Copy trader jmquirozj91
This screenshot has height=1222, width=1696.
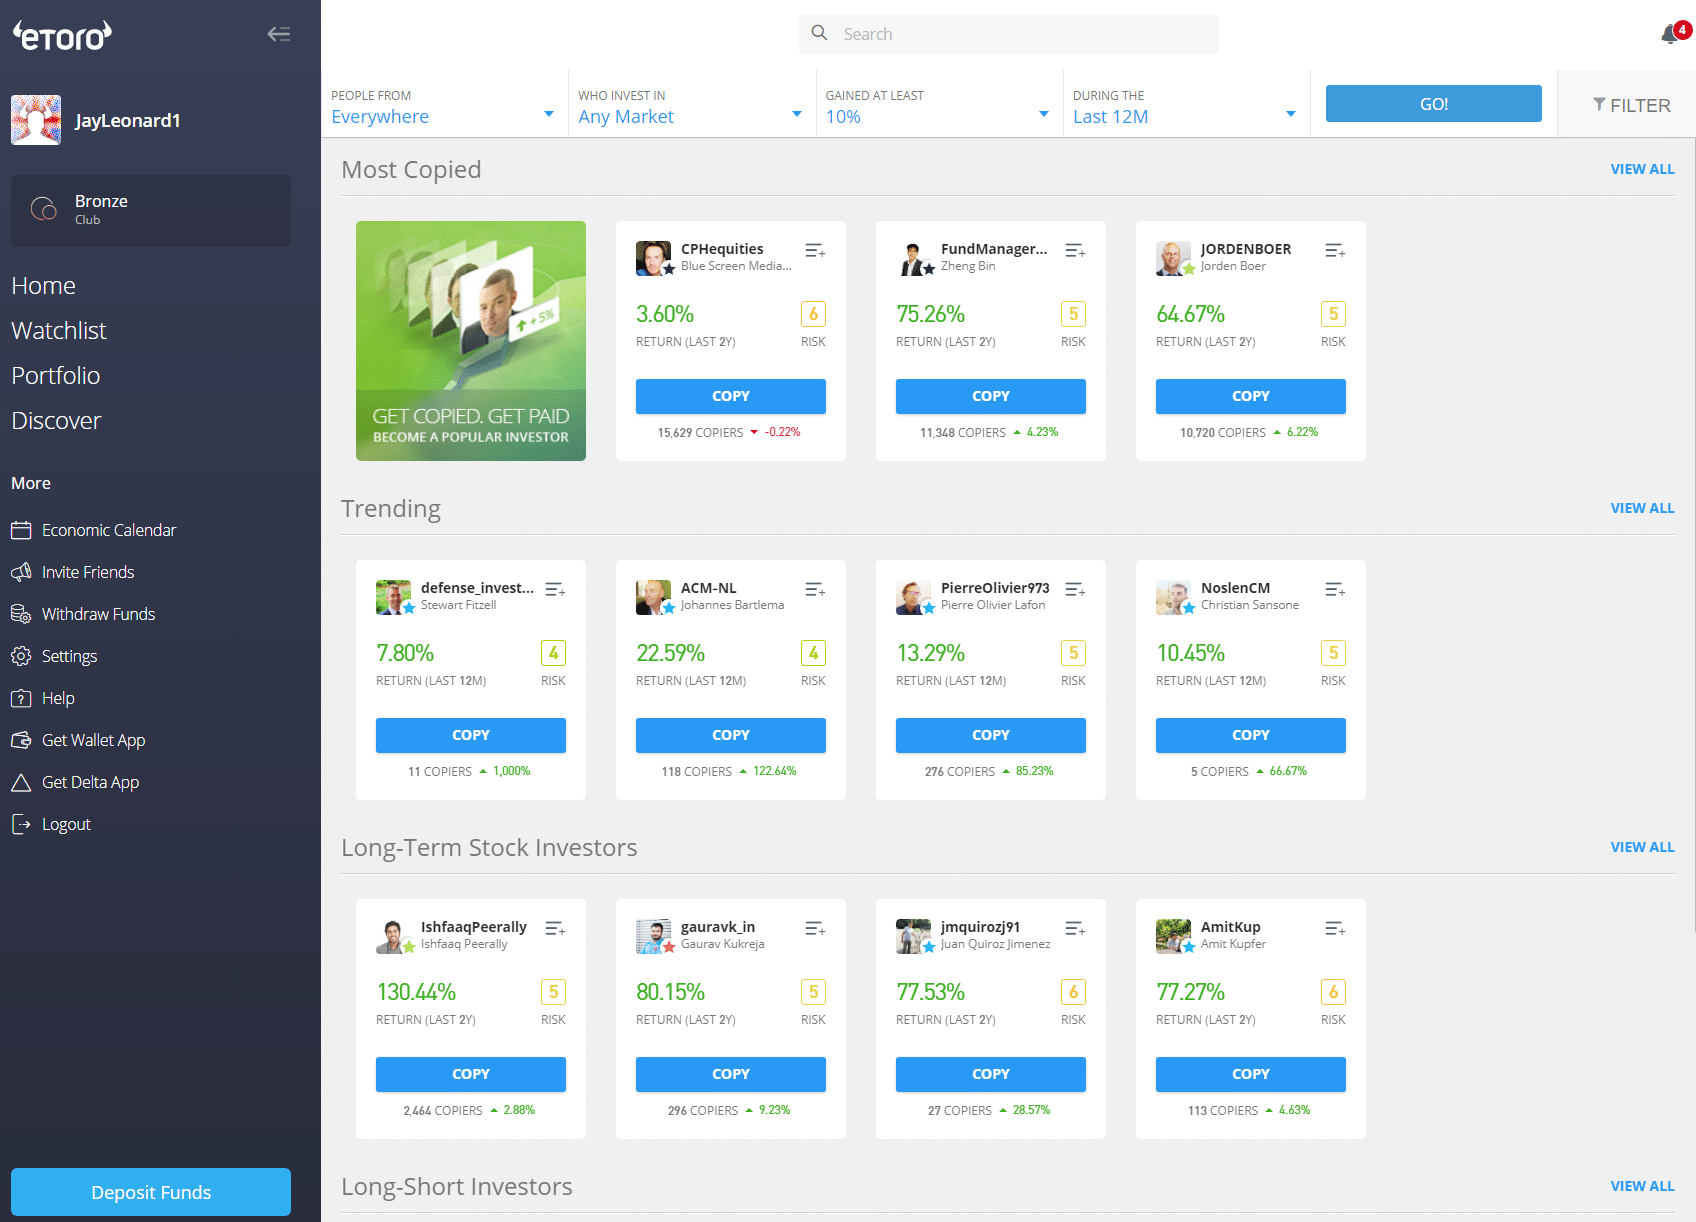[x=991, y=1074]
